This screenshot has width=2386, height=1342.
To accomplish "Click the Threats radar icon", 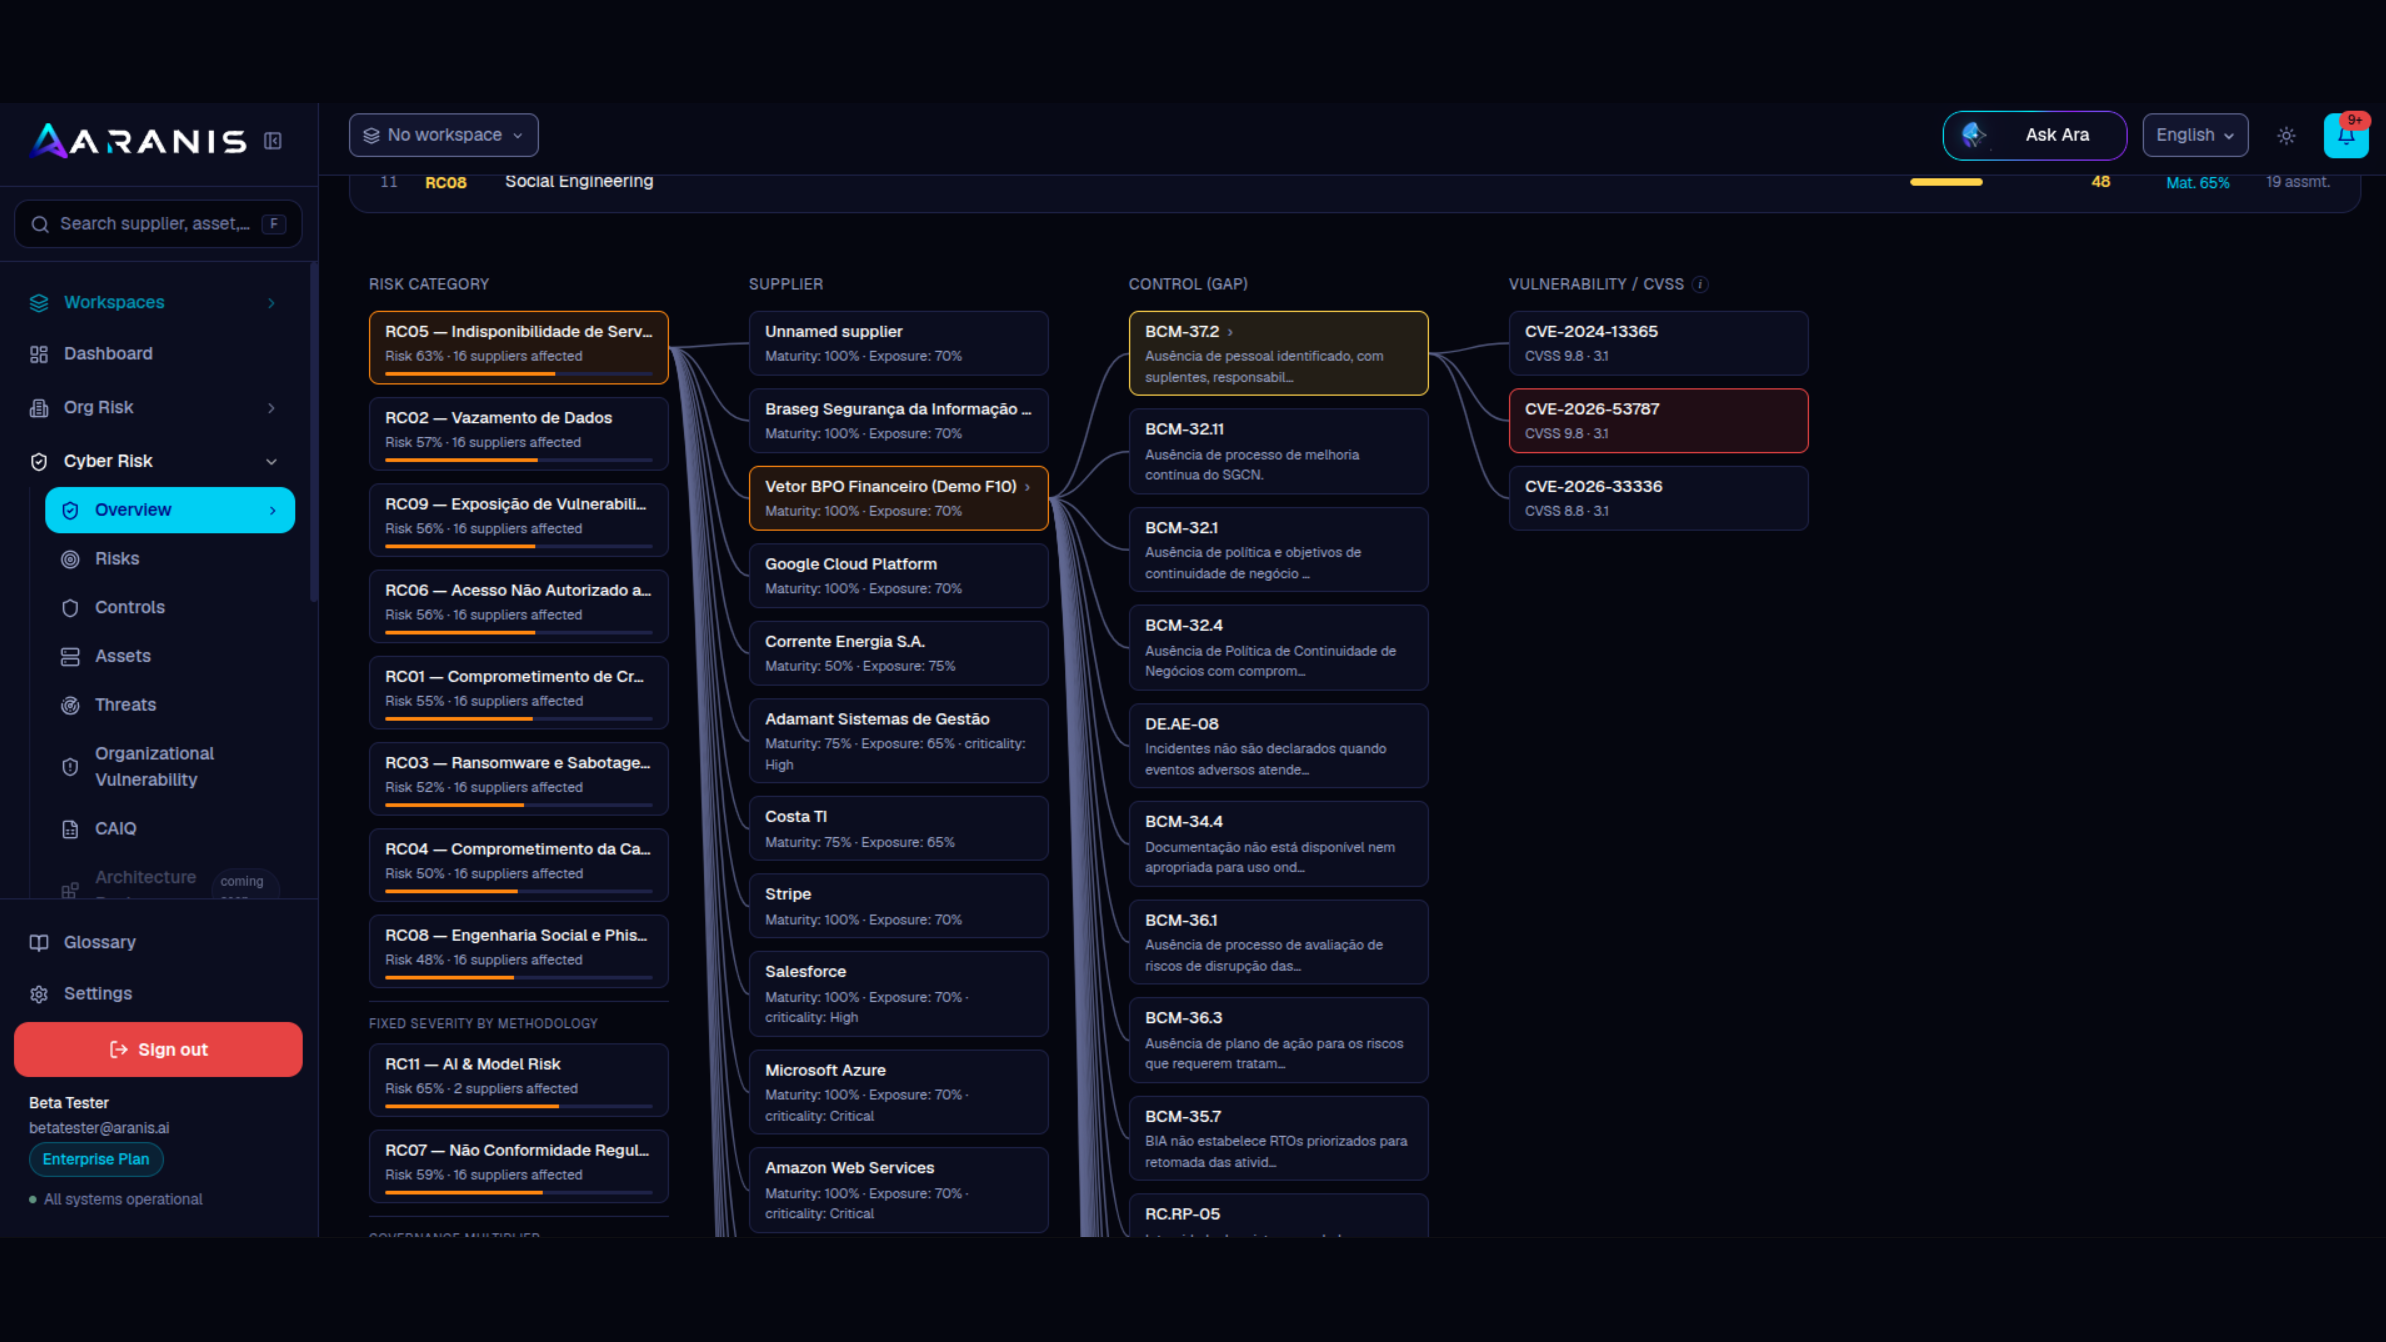I will click(70, 705).
